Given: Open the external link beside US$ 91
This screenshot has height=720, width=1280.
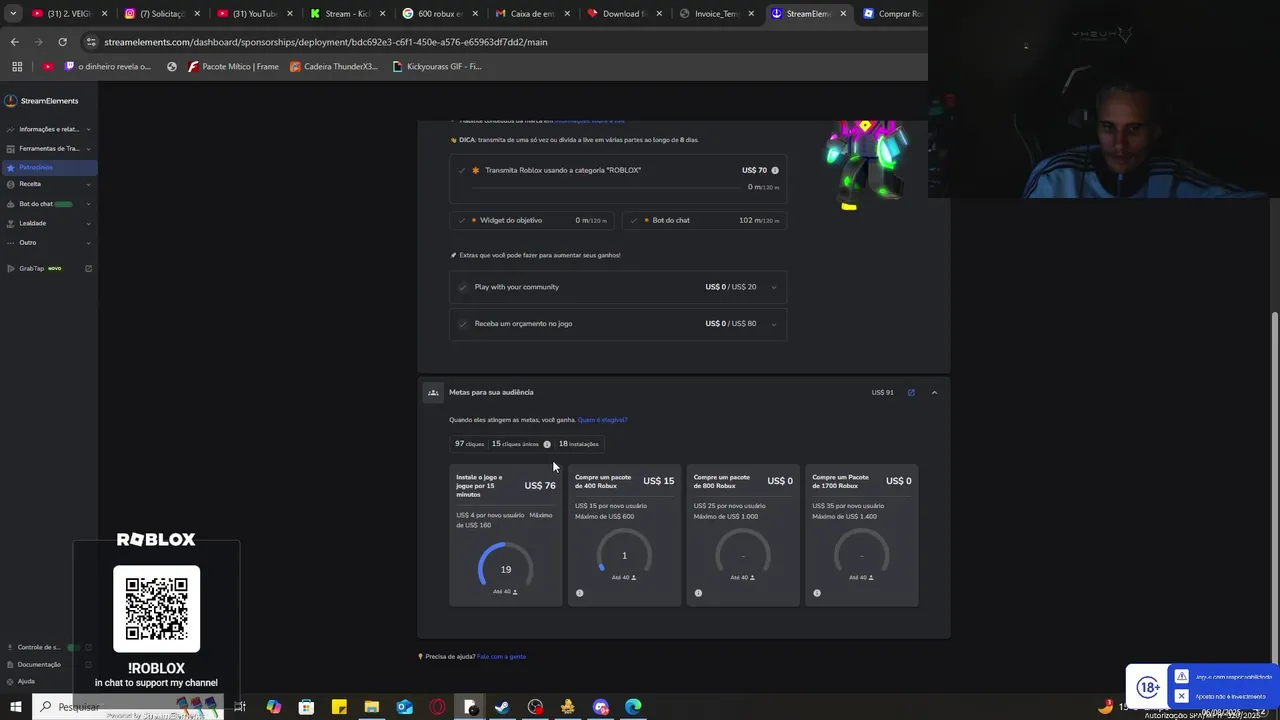Looking at the screenshot, I should pos(911,392).
